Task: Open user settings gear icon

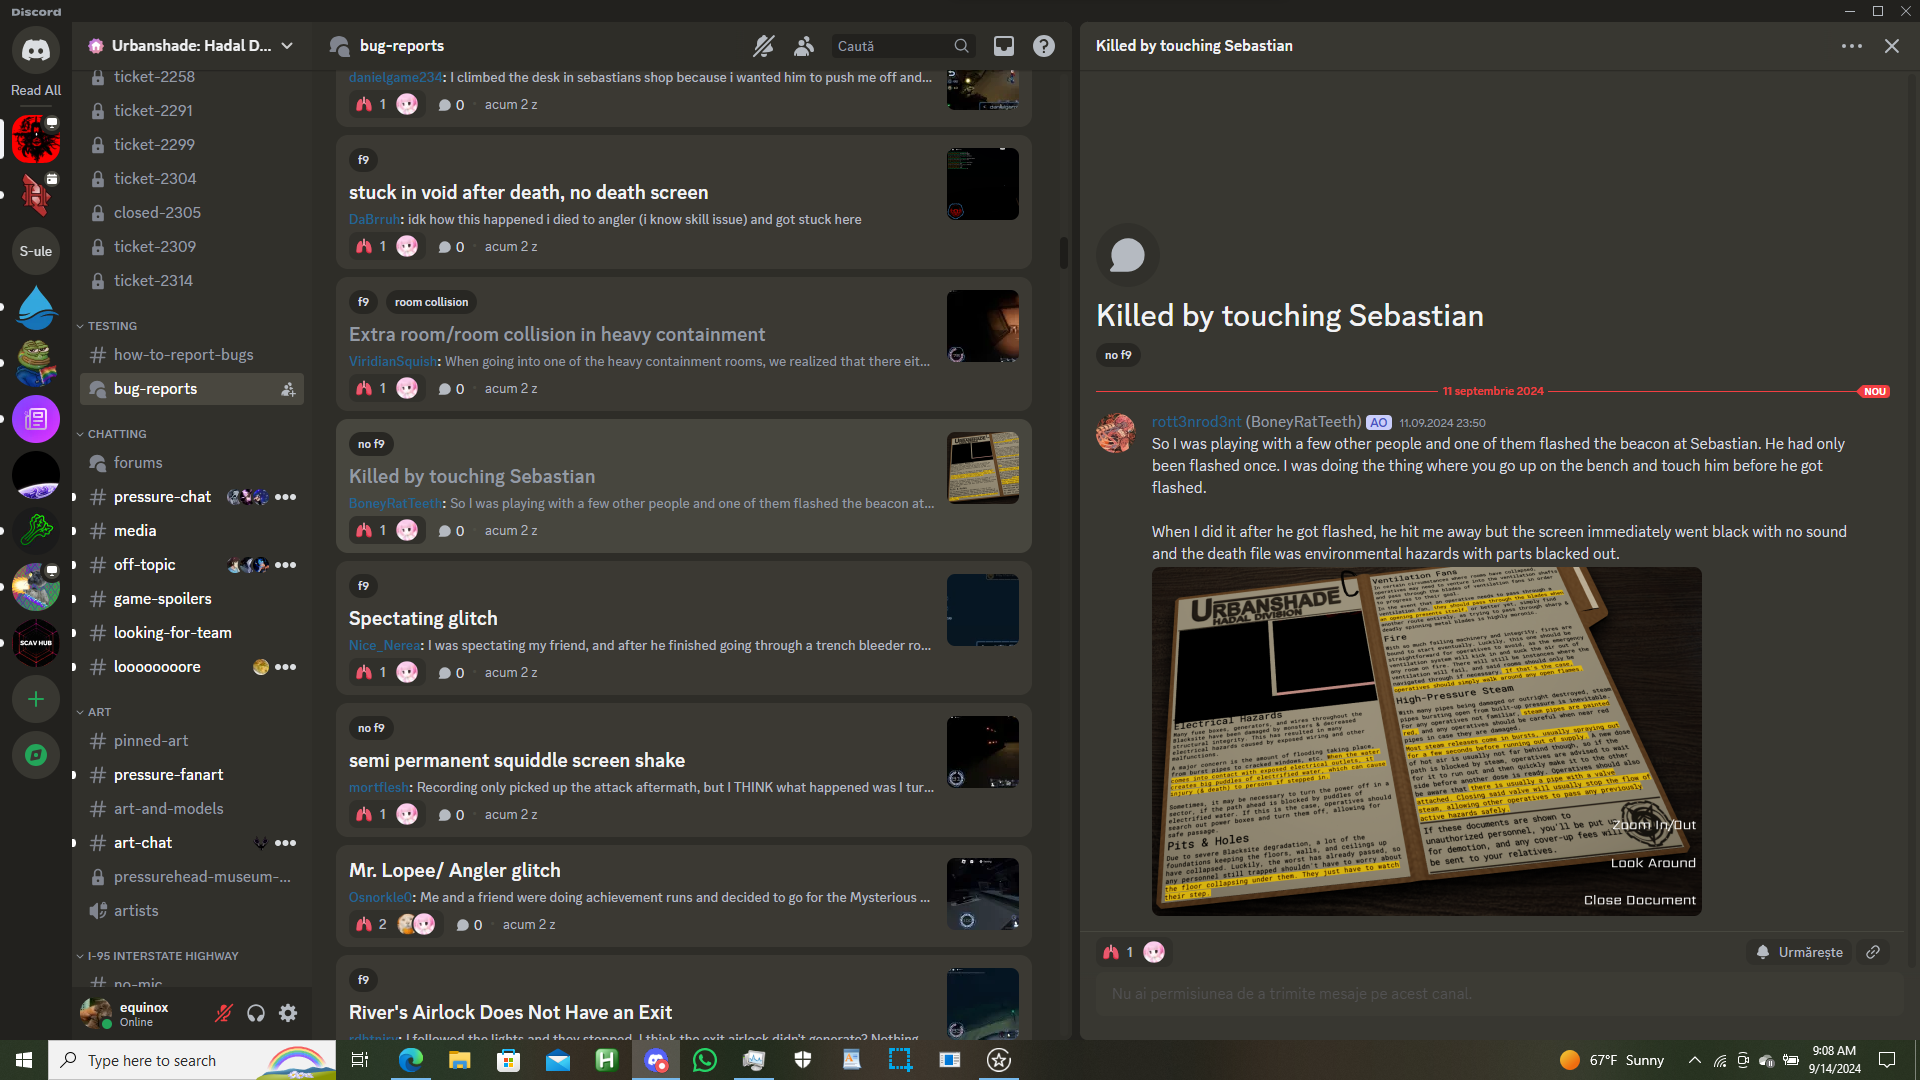Action: [288, 1014]
